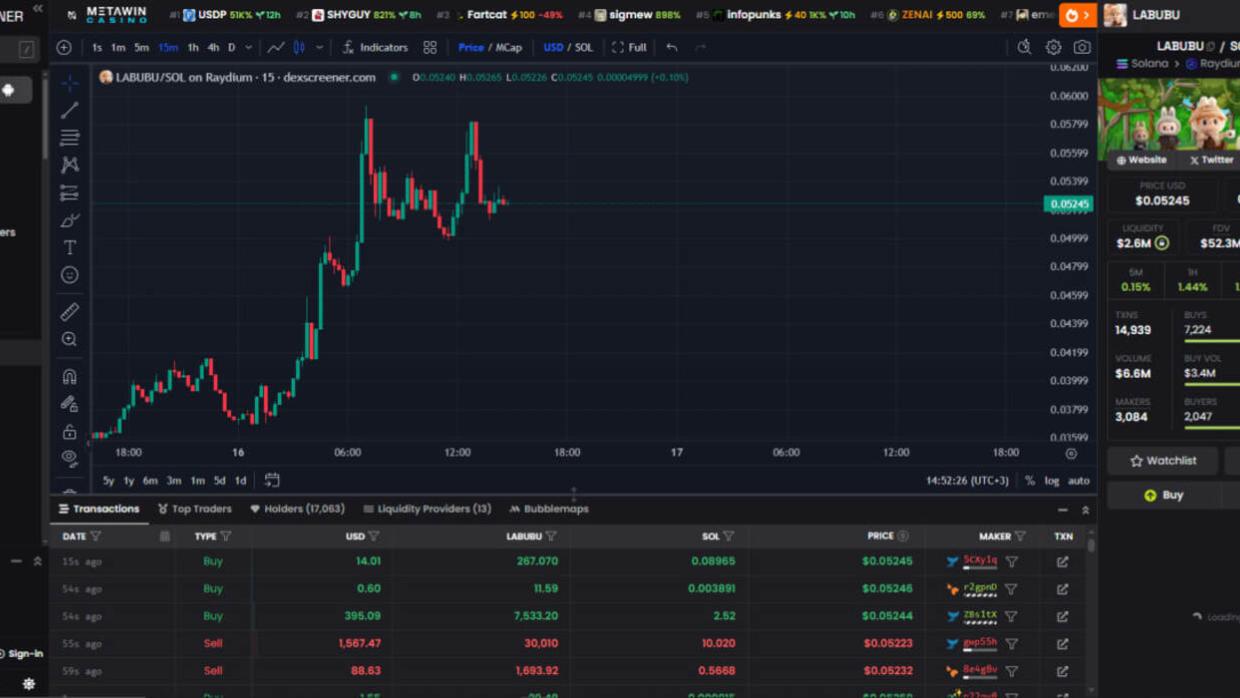Open the indicator templates grid icon
The image size is (1240, 698).
[x=430, y=47]
